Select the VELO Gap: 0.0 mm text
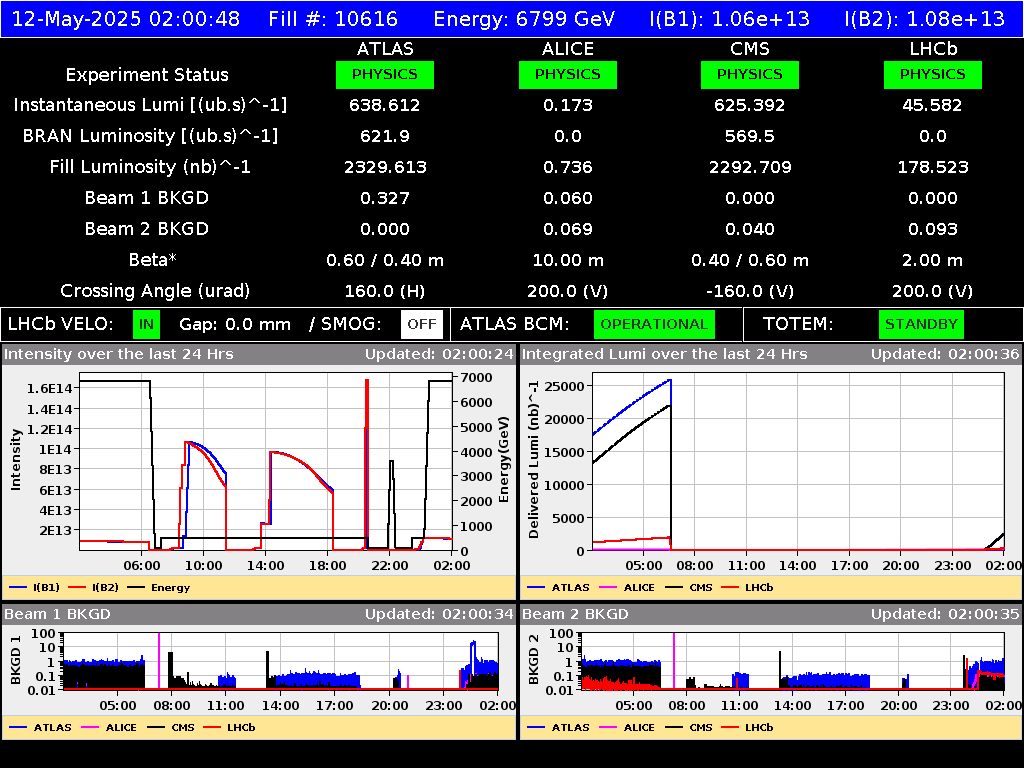This screenshot has height=768, width=1024. click(x=234, y=324)
